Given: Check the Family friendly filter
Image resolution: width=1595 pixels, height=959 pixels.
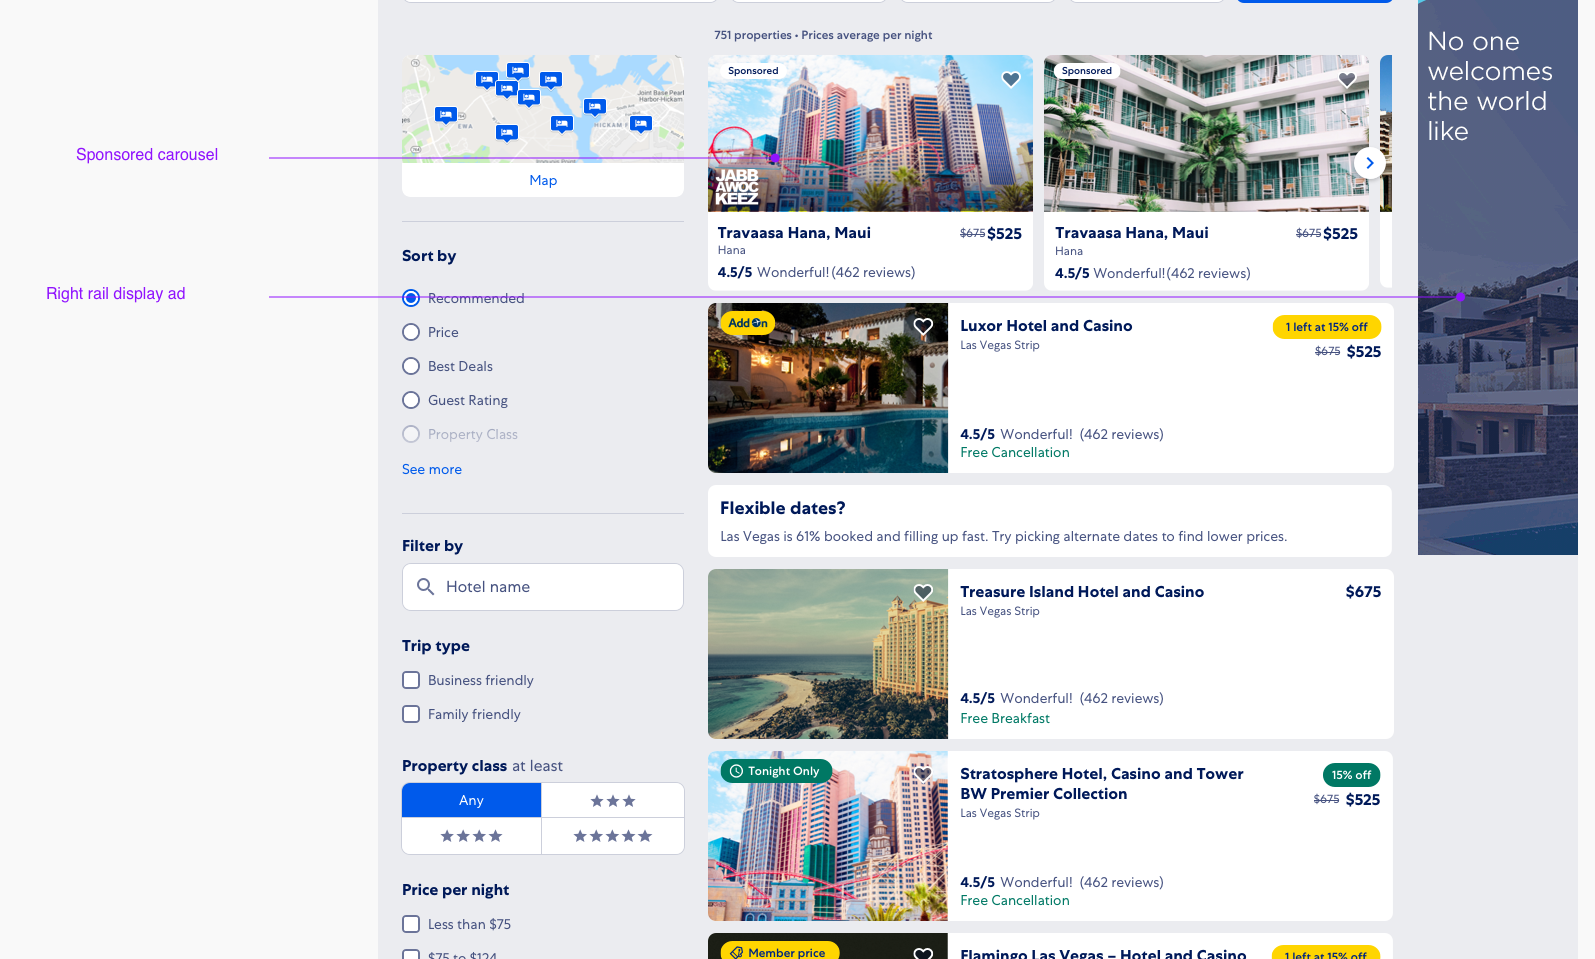Looking at the screenshot, I should click(411, 714).
